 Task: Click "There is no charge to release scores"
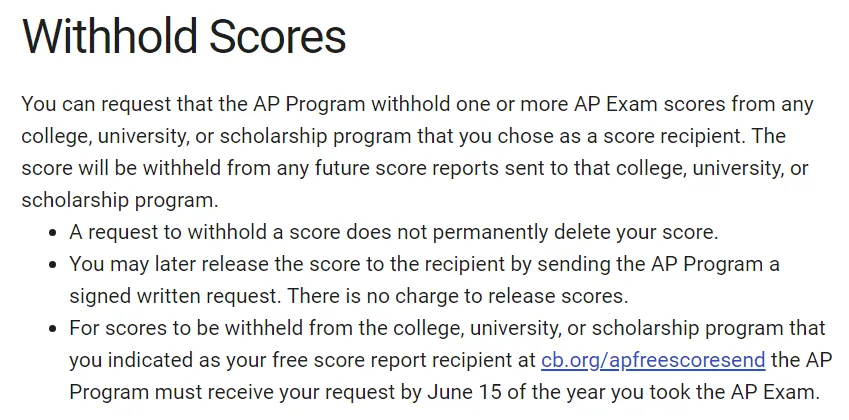458,296
